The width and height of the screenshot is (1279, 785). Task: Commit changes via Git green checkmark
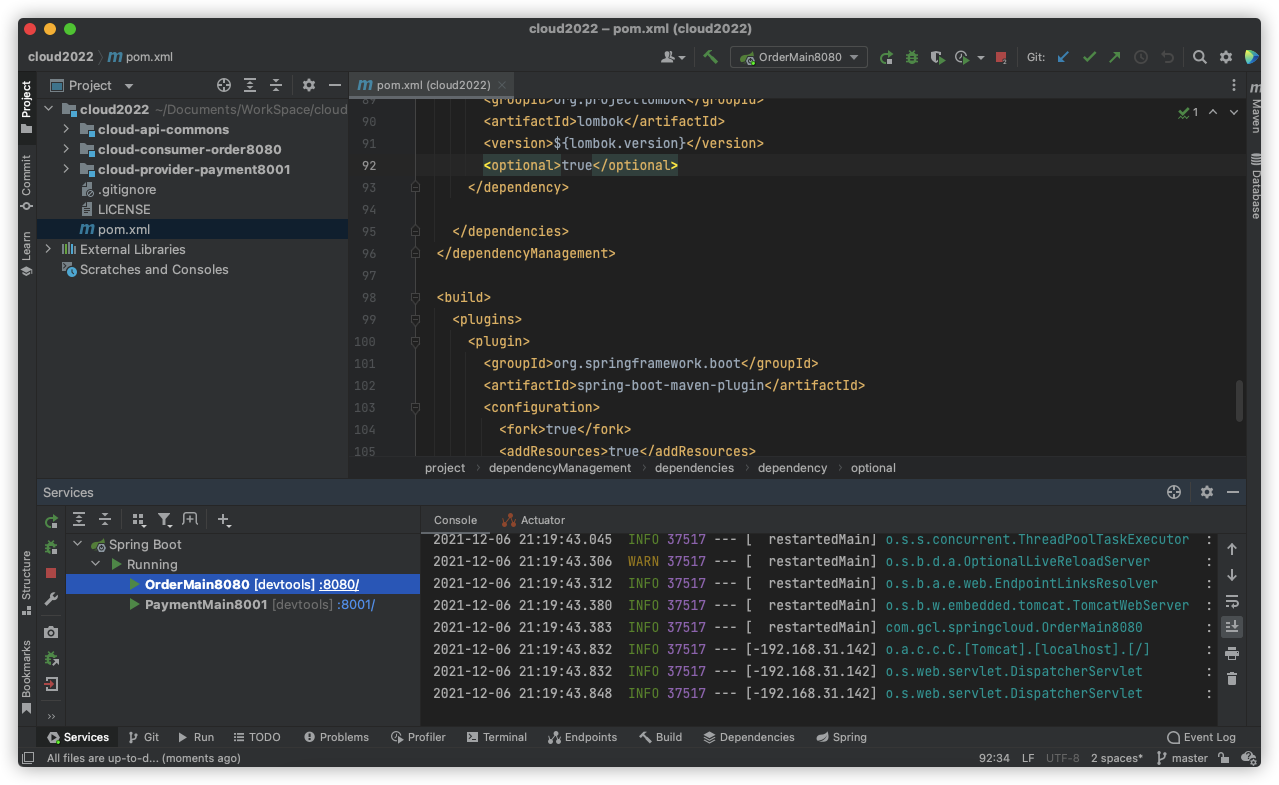pyautogui.click(x=1089, y=57)
